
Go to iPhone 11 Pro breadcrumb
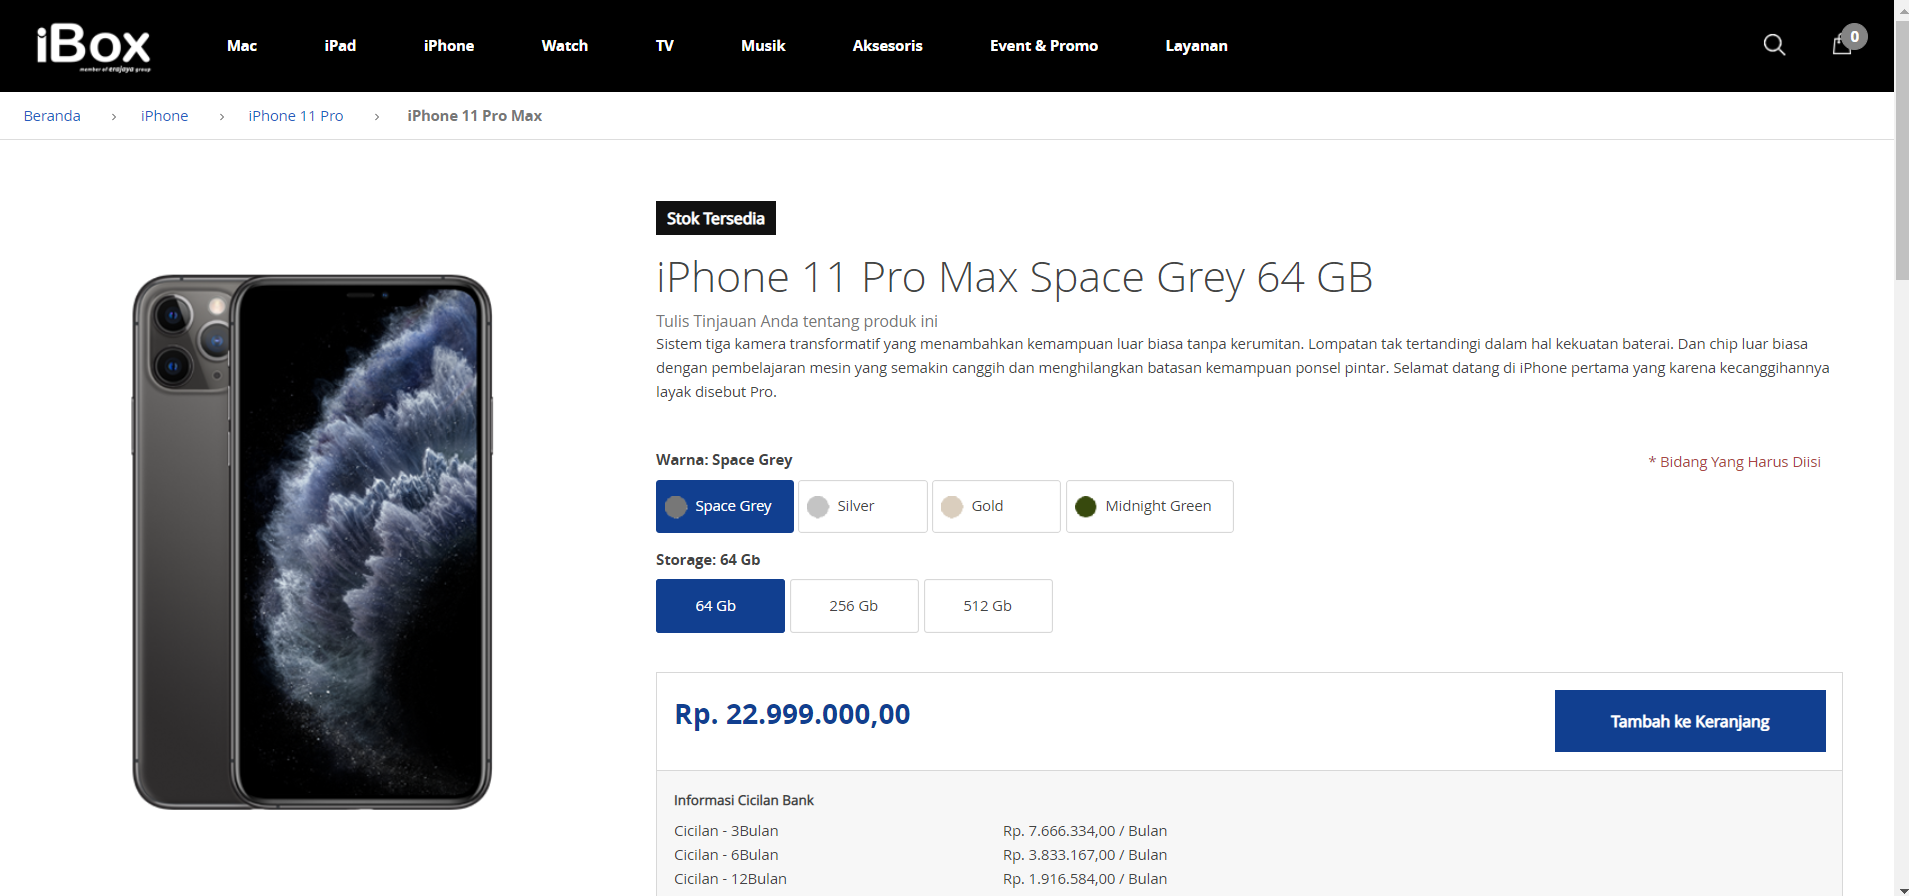pyautogui.click(x=296, y=116)
